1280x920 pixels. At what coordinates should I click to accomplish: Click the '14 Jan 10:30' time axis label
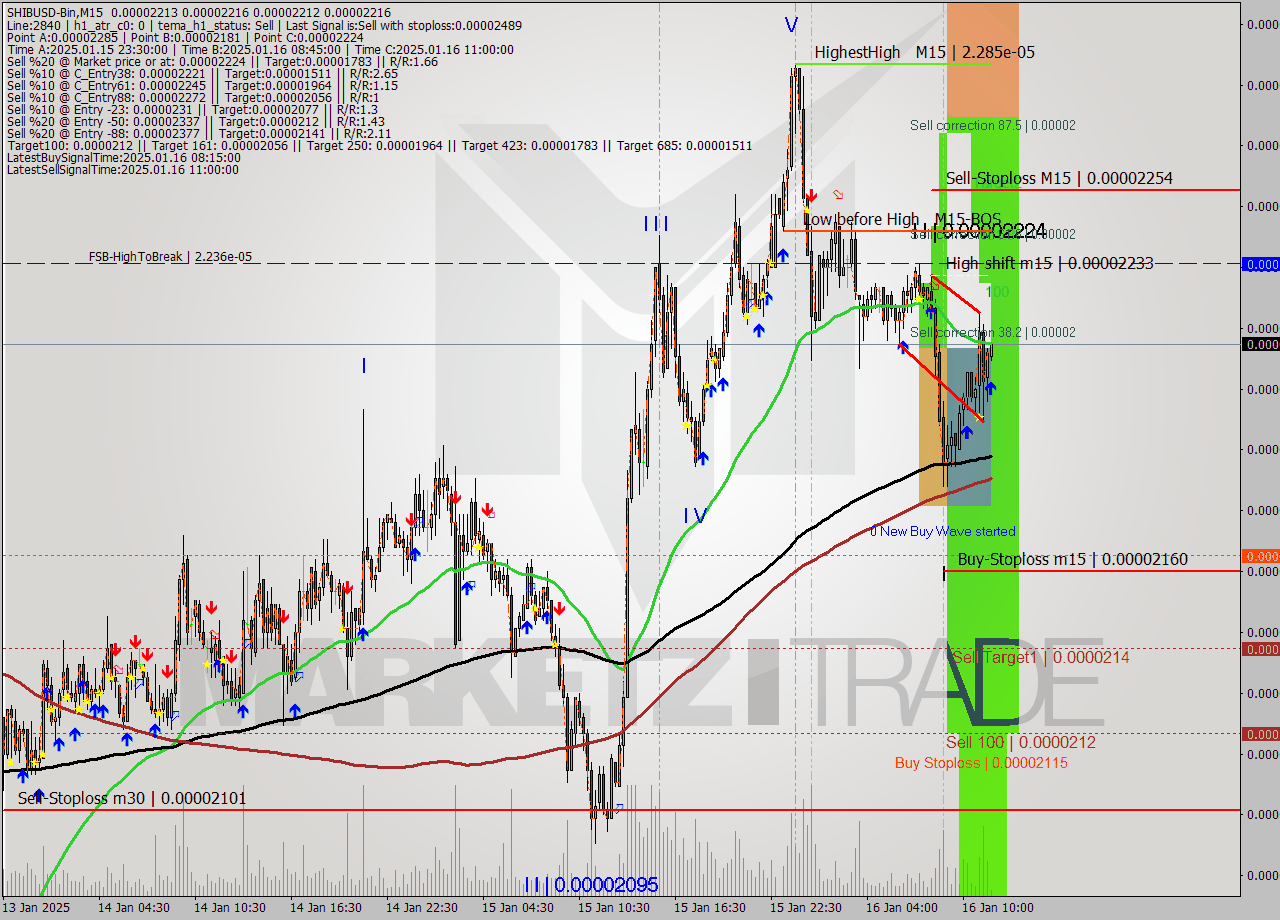click(x=230, y=908)
